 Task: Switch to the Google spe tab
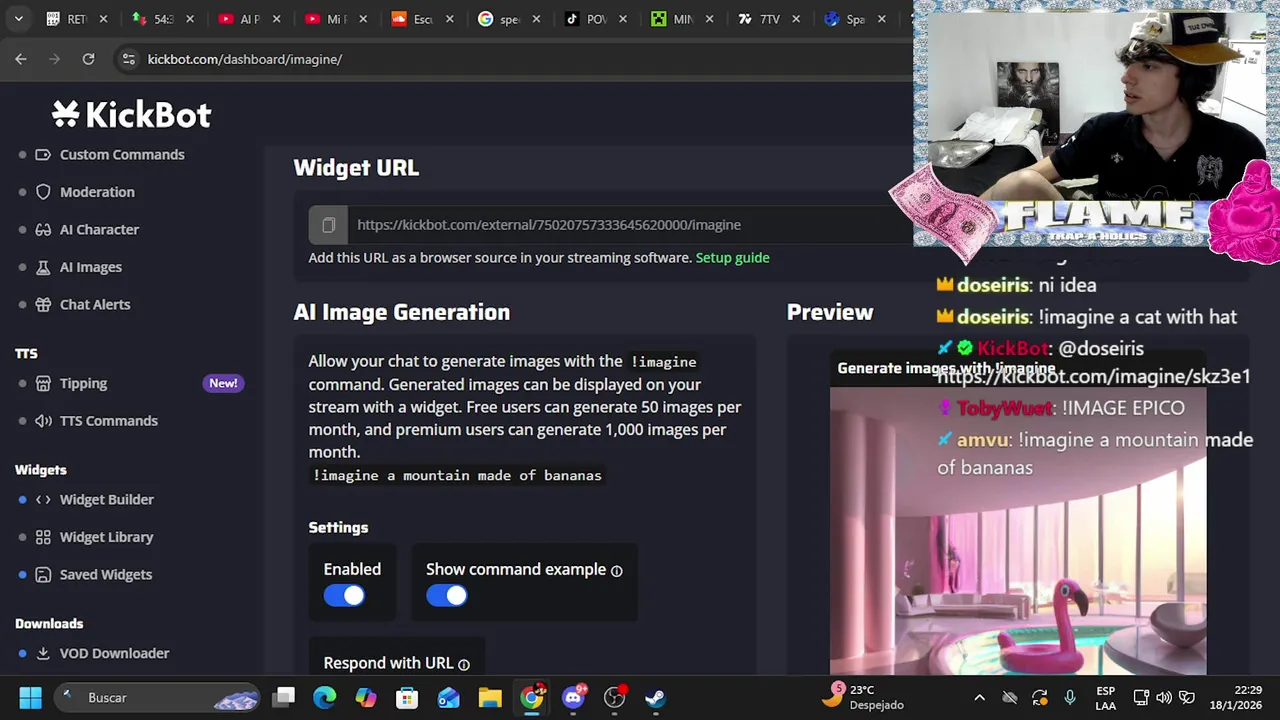510,19
